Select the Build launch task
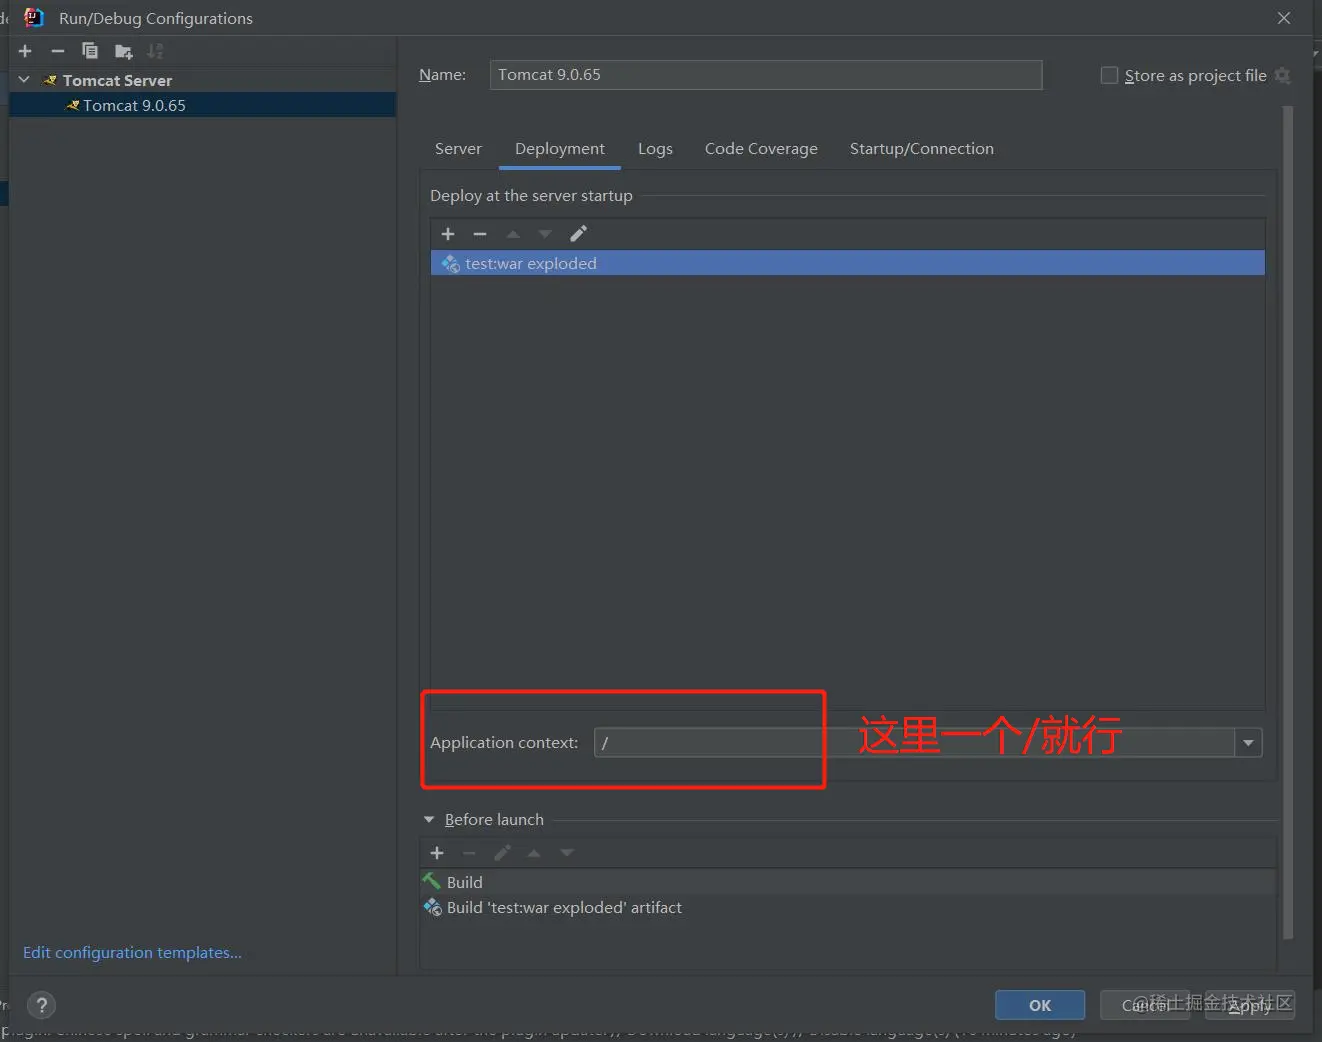Screen dimensions: 1322x1042 [848, 882]
